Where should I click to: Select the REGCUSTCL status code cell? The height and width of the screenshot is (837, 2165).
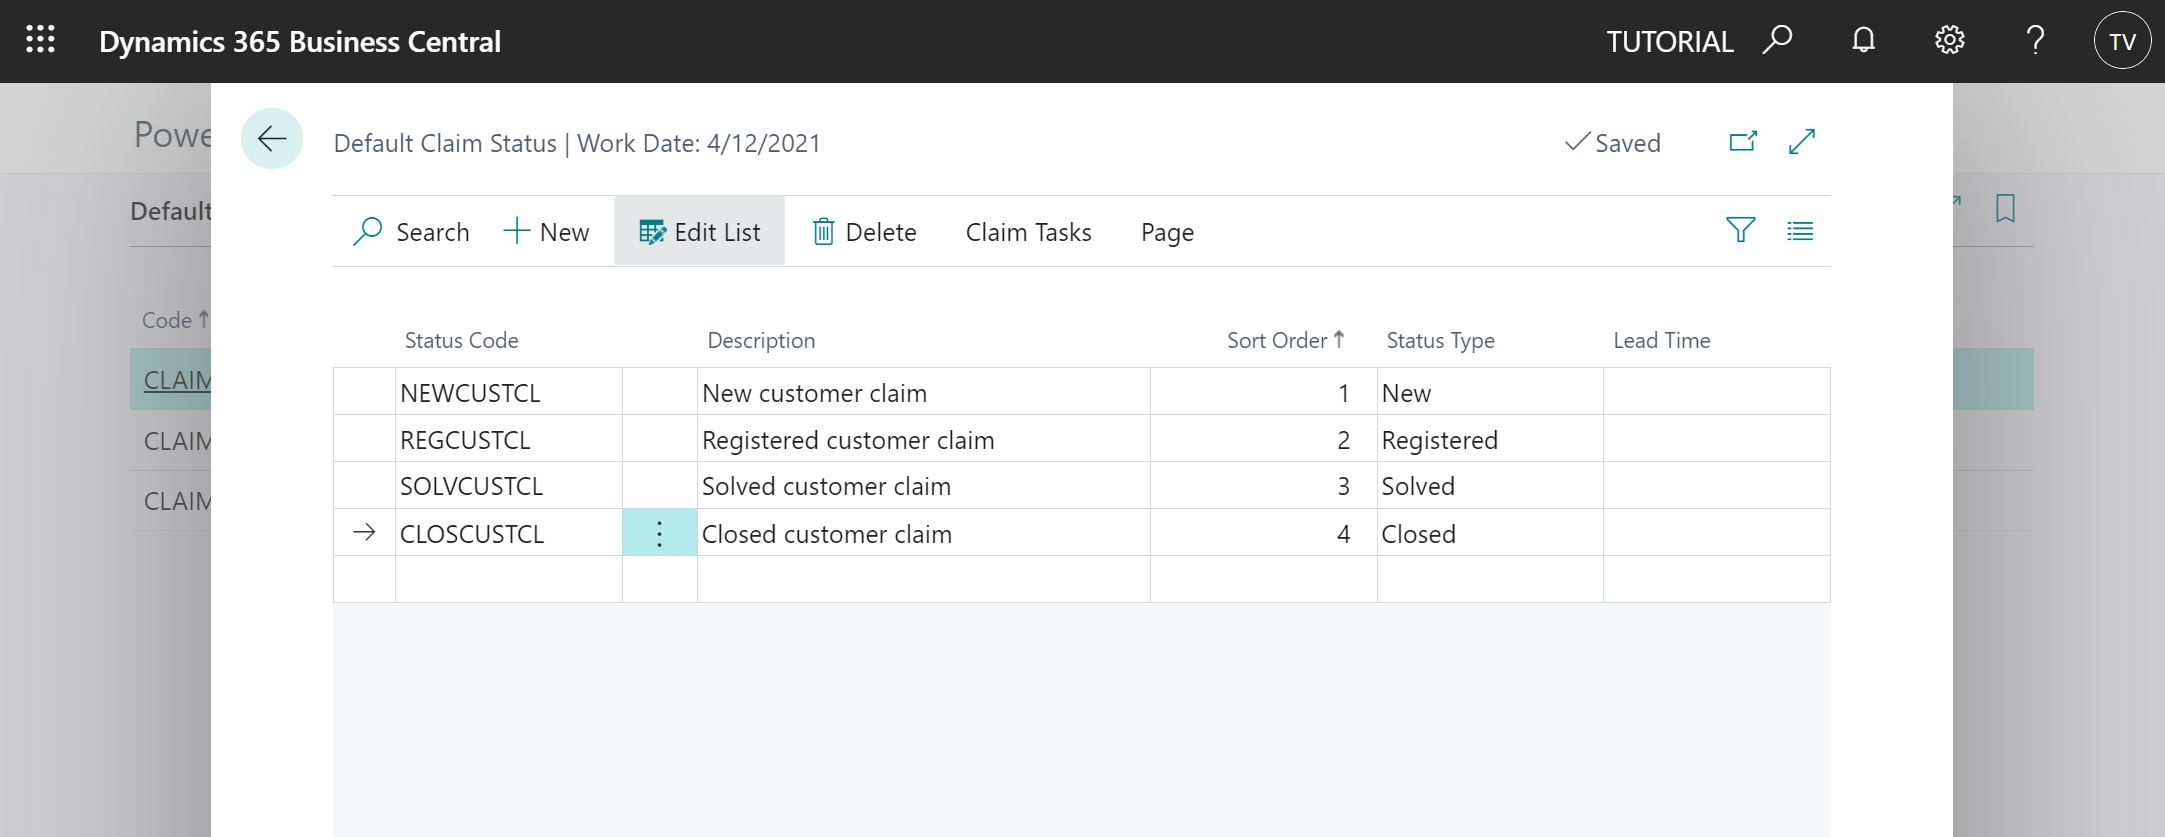[x=508, y=439]
